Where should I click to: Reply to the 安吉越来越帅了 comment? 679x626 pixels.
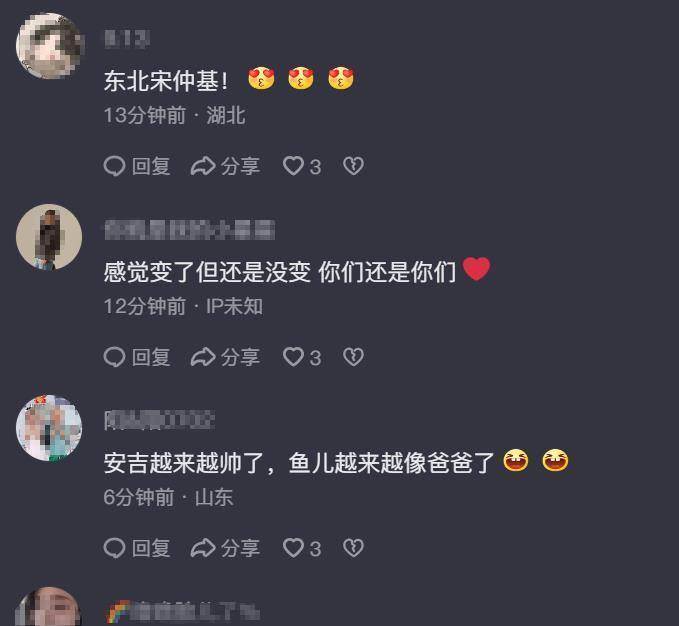137,548
